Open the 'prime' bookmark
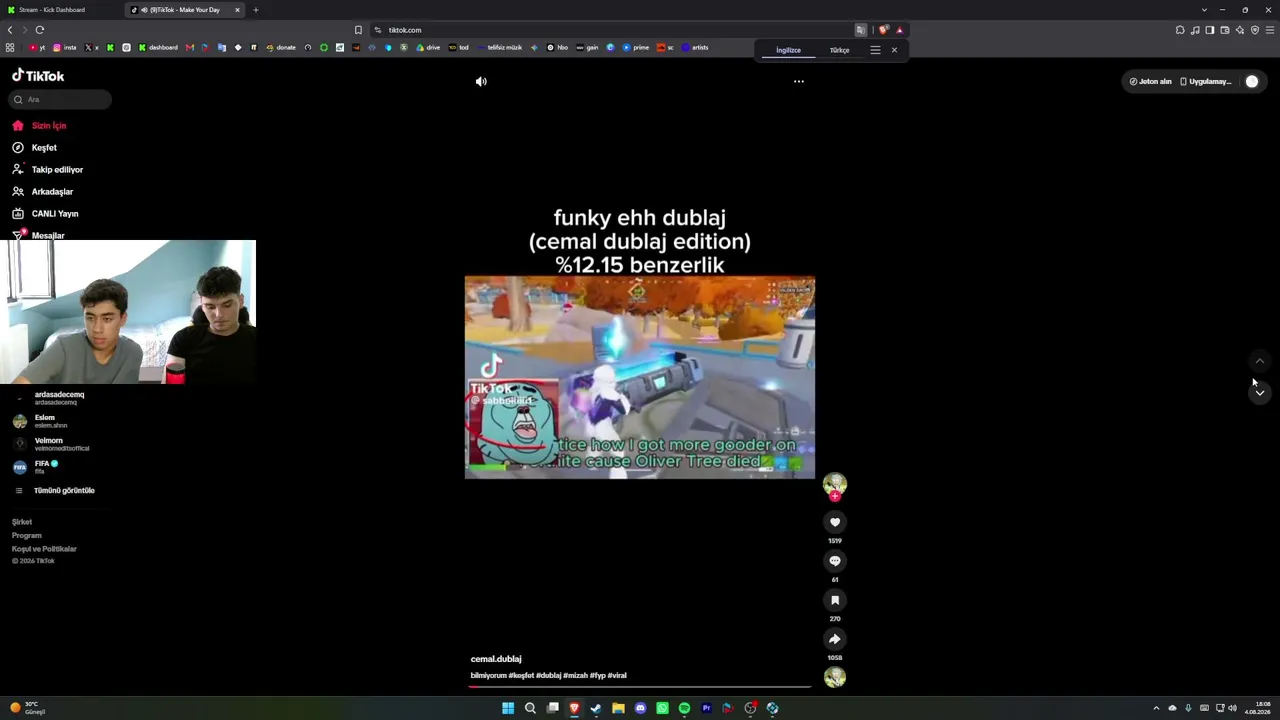 (636, 48)
